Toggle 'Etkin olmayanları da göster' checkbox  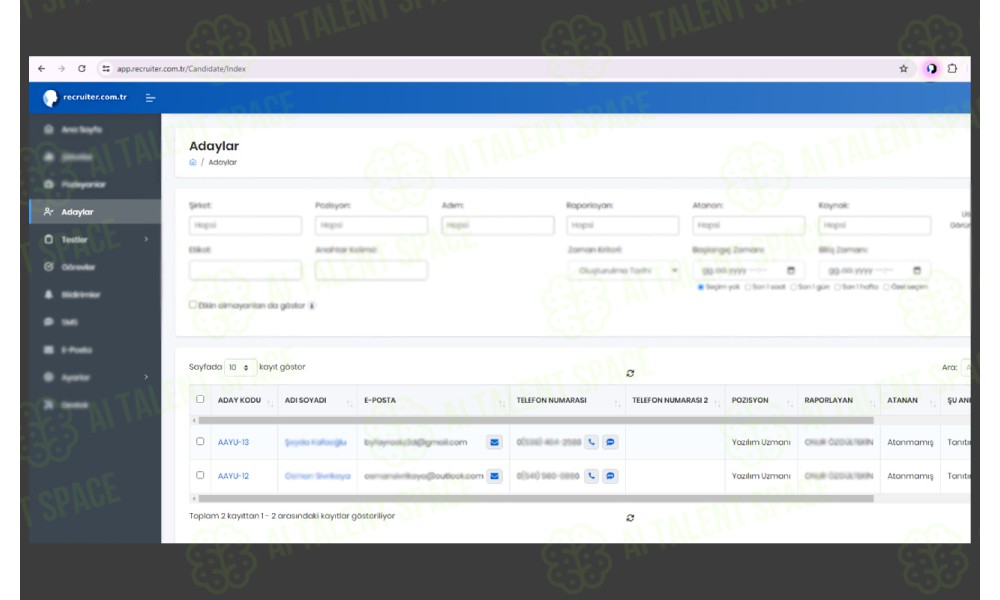point(193,305)
